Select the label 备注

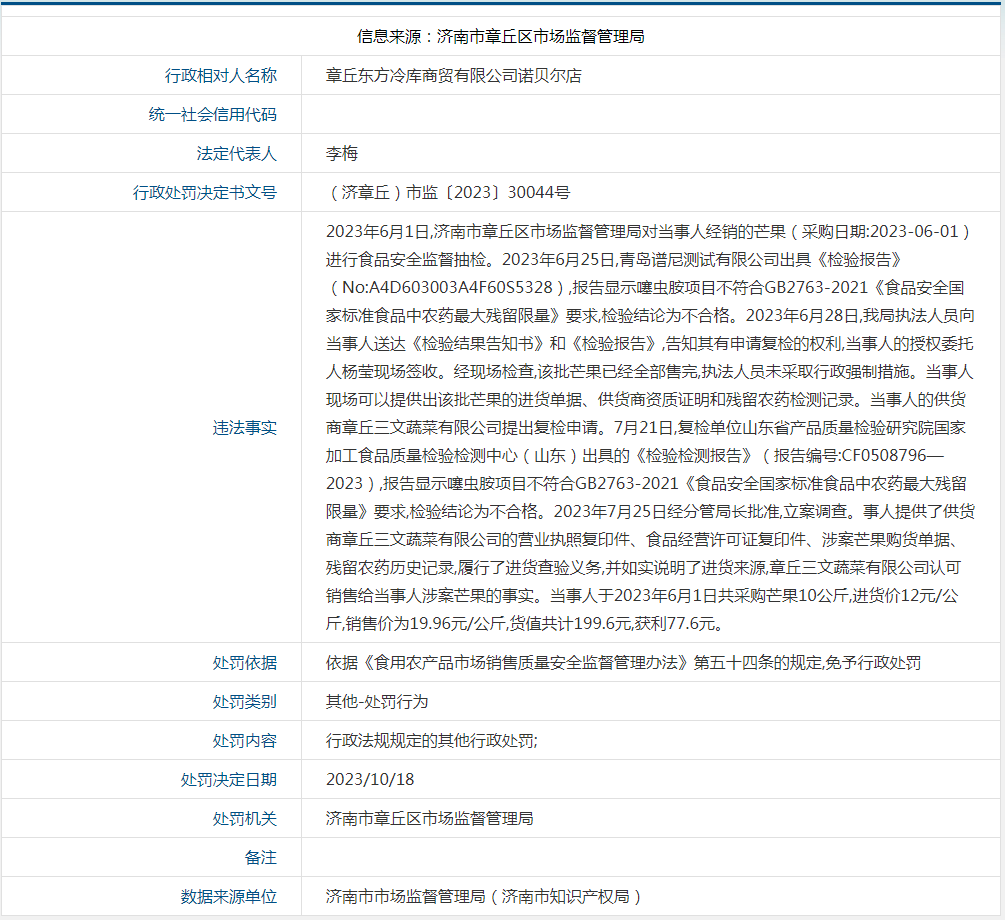click(261, 858)
